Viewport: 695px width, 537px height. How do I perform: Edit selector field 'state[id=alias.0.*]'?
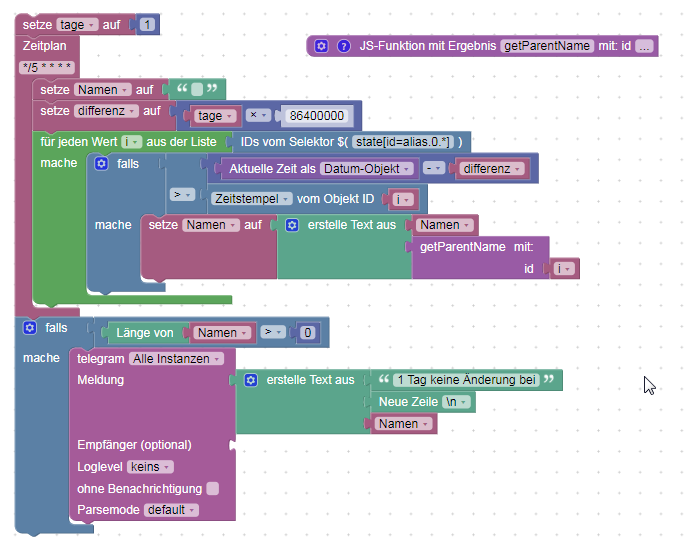pos(403,142)
